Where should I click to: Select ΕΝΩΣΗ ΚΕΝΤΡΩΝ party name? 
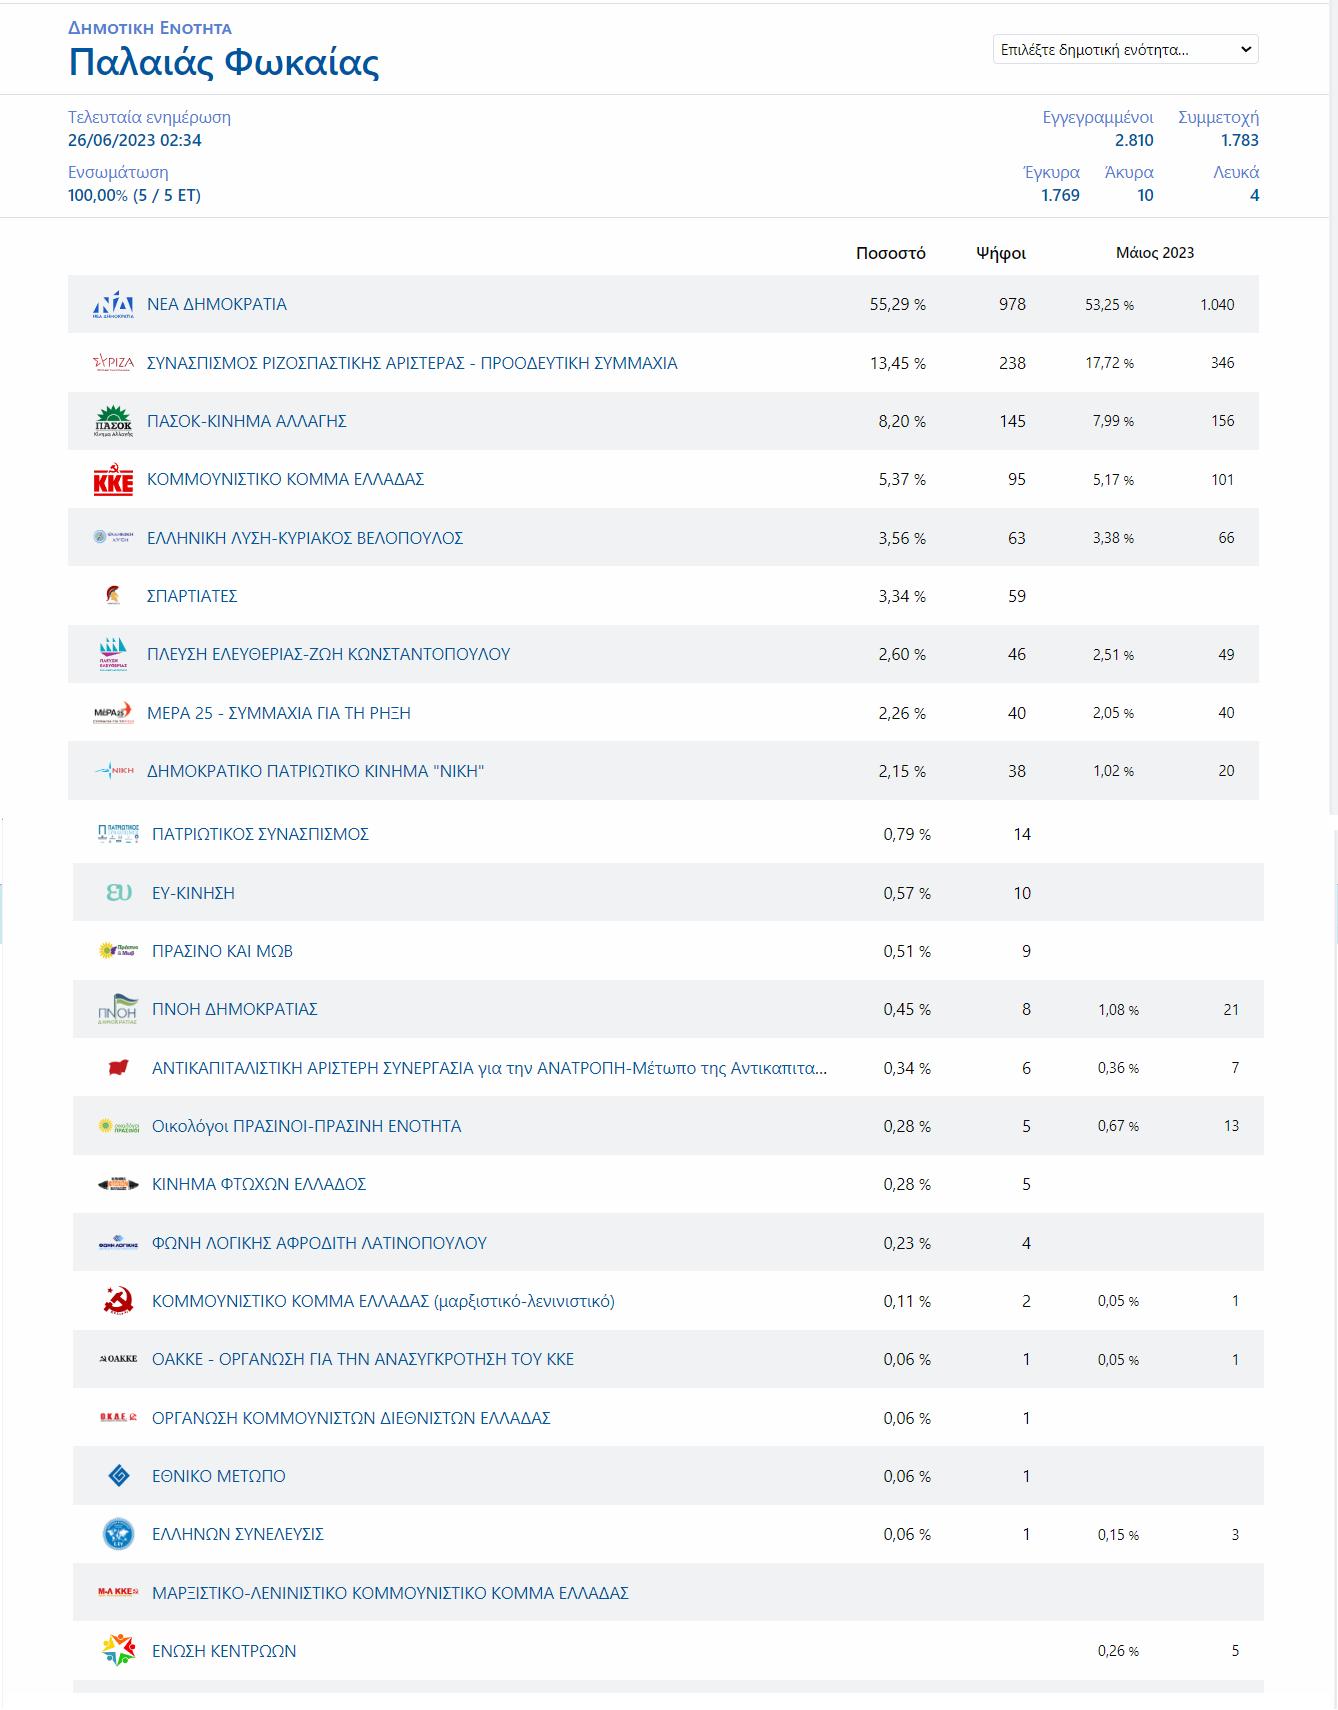224,1651
